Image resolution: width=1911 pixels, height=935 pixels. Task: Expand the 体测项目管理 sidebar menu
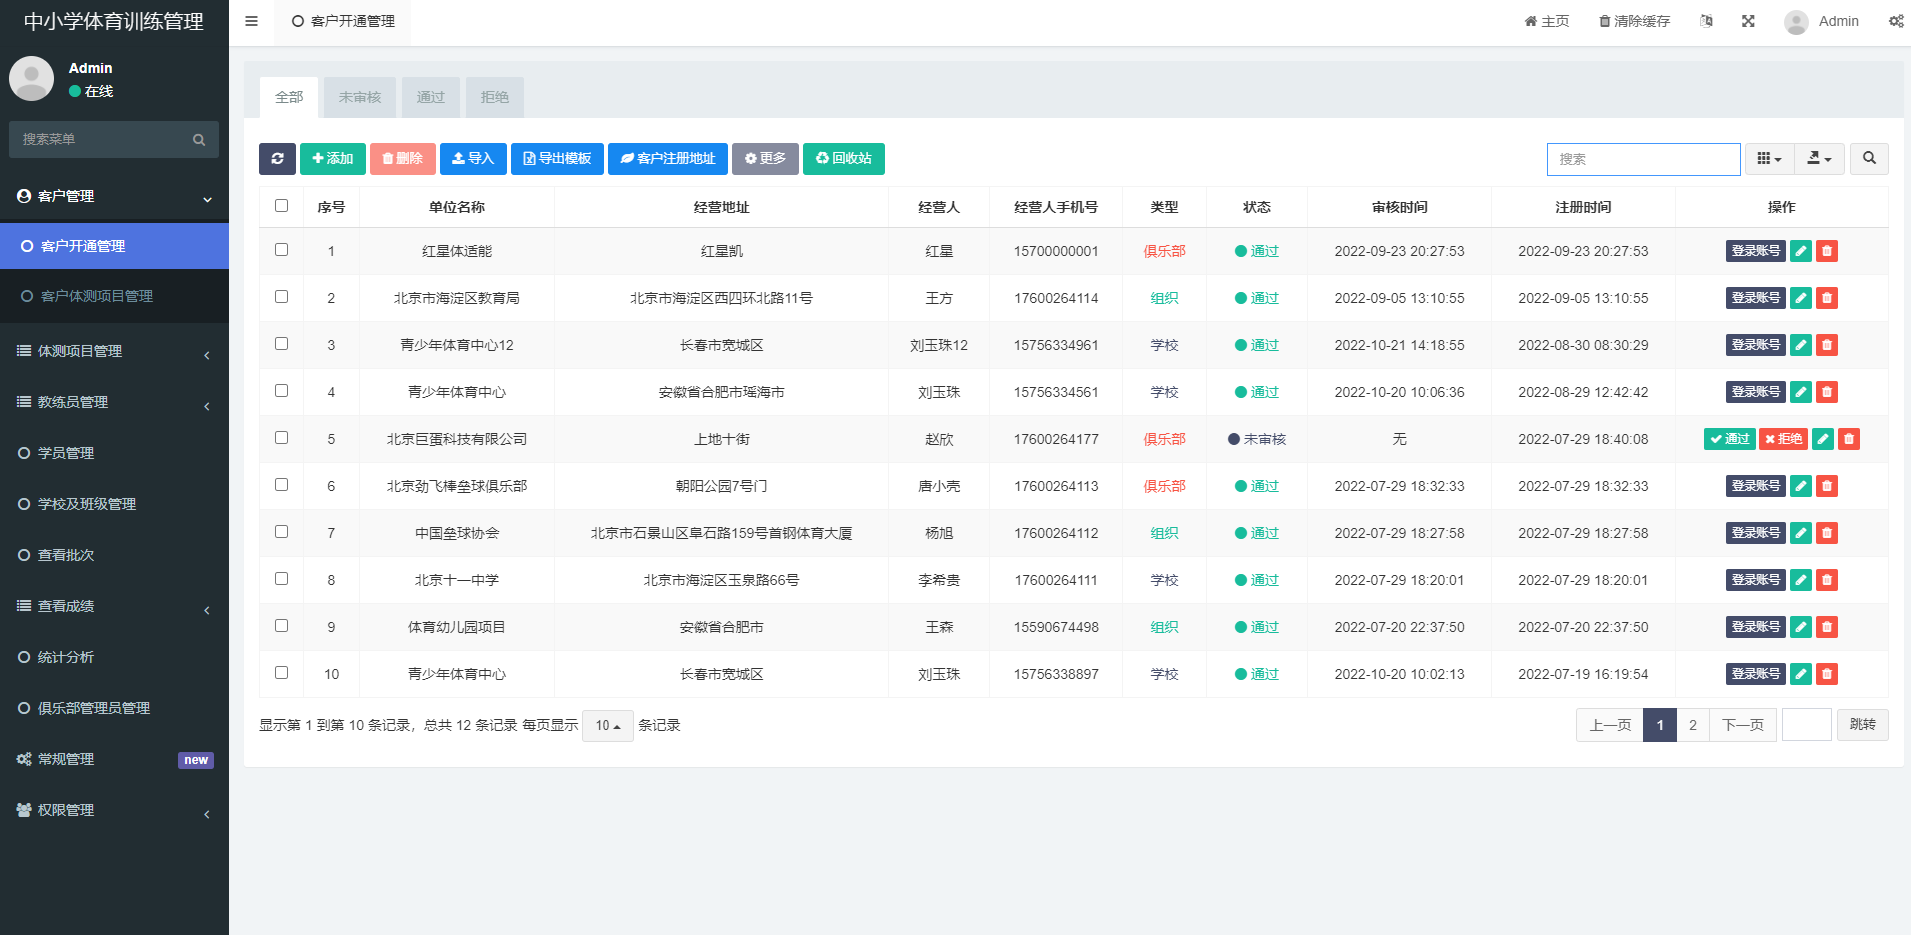coord(114,351)
